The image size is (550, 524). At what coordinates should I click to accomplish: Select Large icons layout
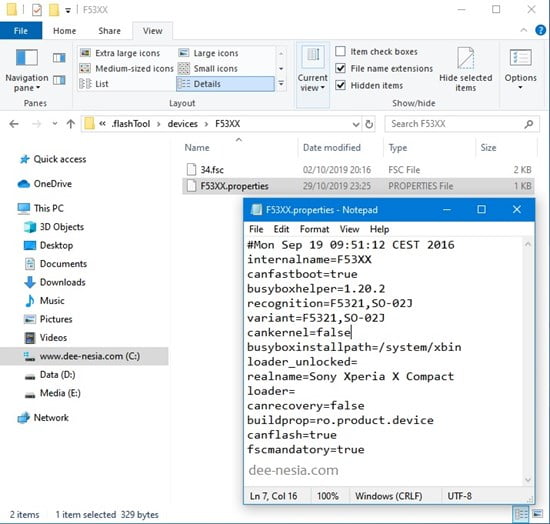pos(208,53)
